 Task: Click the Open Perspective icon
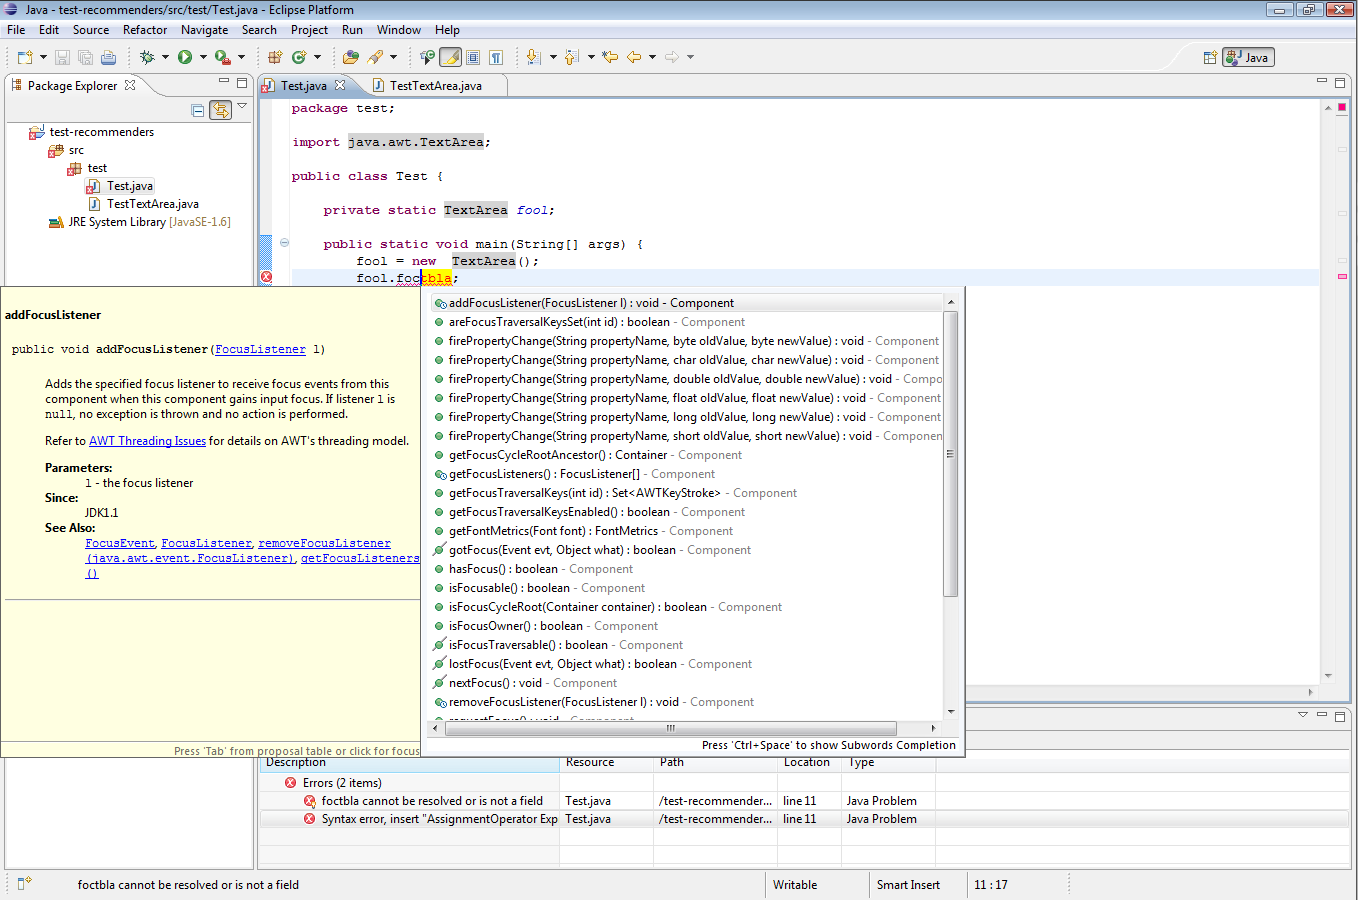click(1210, 57)
